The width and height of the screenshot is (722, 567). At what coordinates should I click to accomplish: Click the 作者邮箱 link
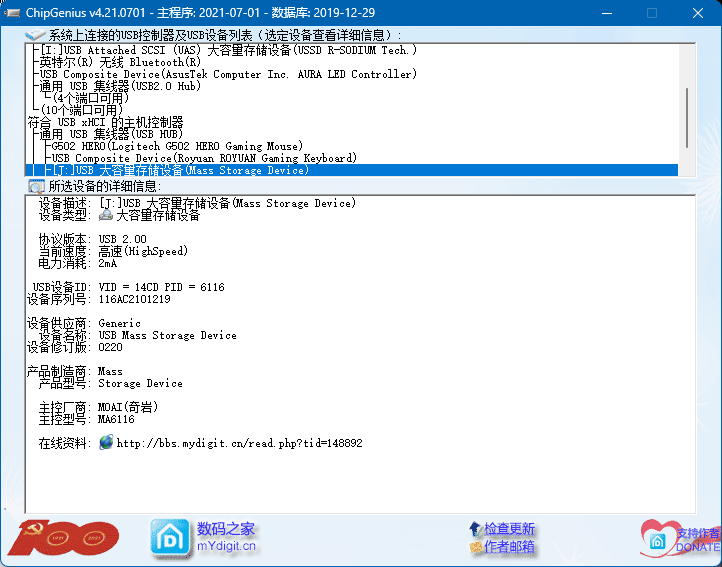pyautogui.click(x=509, y=547)
